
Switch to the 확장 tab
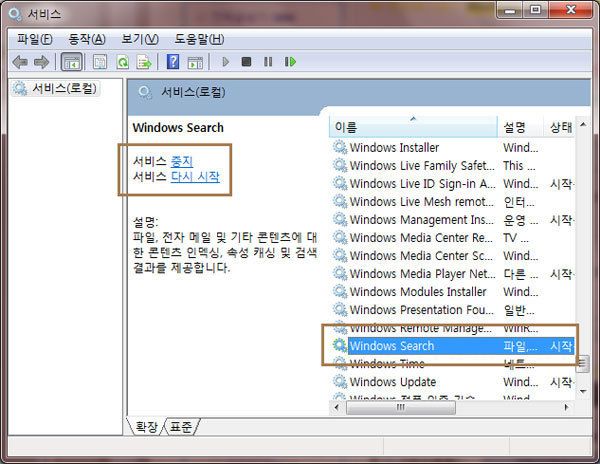click(x=146, y=427)
